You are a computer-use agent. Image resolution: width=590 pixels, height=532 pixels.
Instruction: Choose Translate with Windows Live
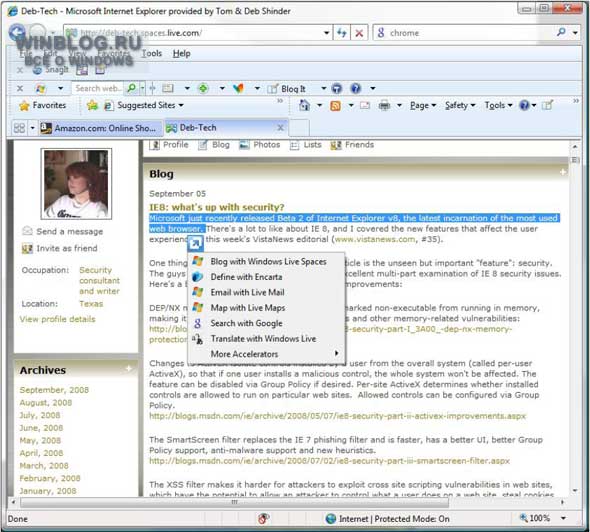tap(266, 339)
